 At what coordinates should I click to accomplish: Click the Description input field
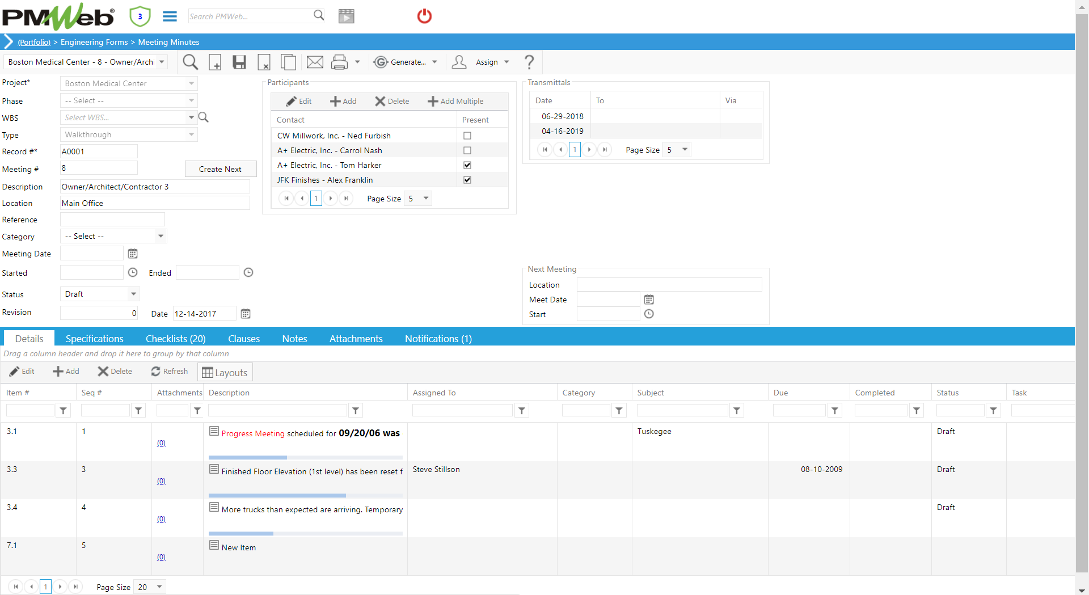pos(154,187)
